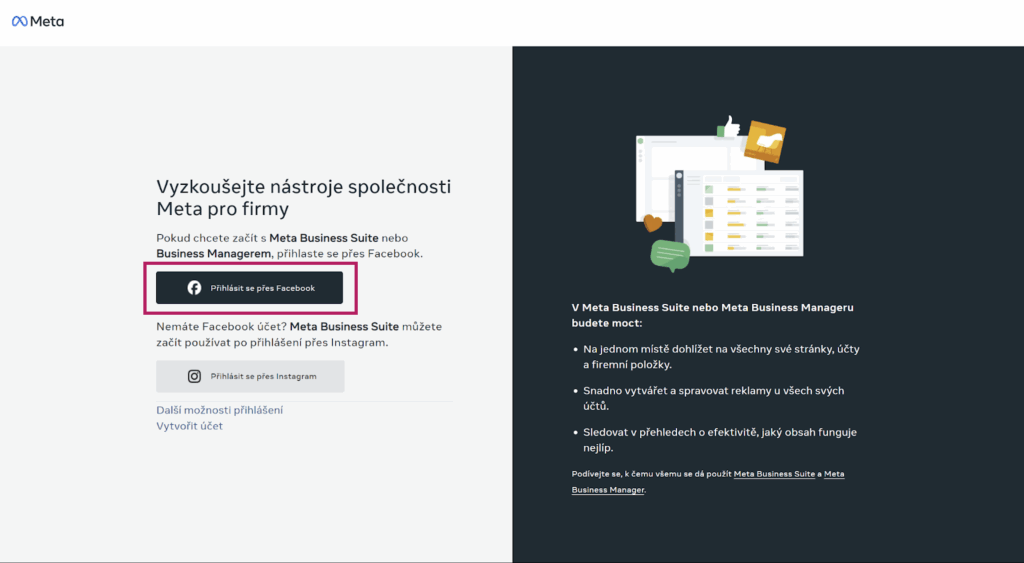Click the bullet starting "Sledovat v přehledech o efektivitě"
This screenshot has width=1024, height=563.
(x=720, y=440)
